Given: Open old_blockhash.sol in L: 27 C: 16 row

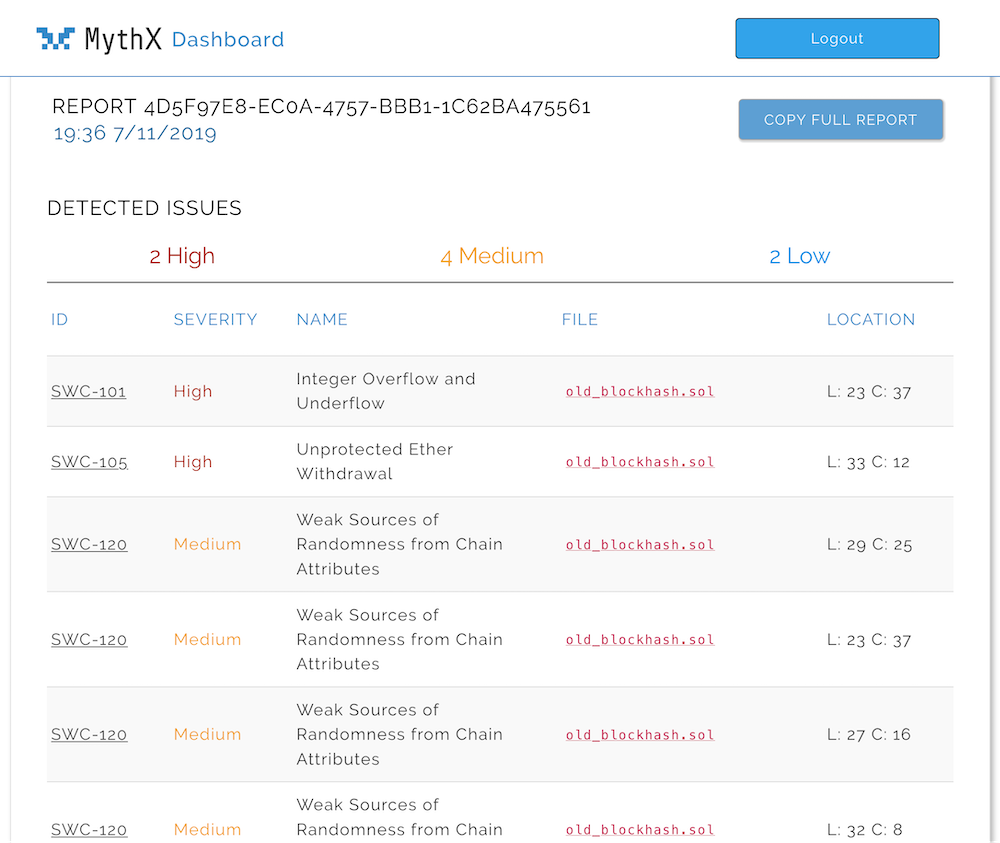Looking at the screenshot, I should (640, 735).
